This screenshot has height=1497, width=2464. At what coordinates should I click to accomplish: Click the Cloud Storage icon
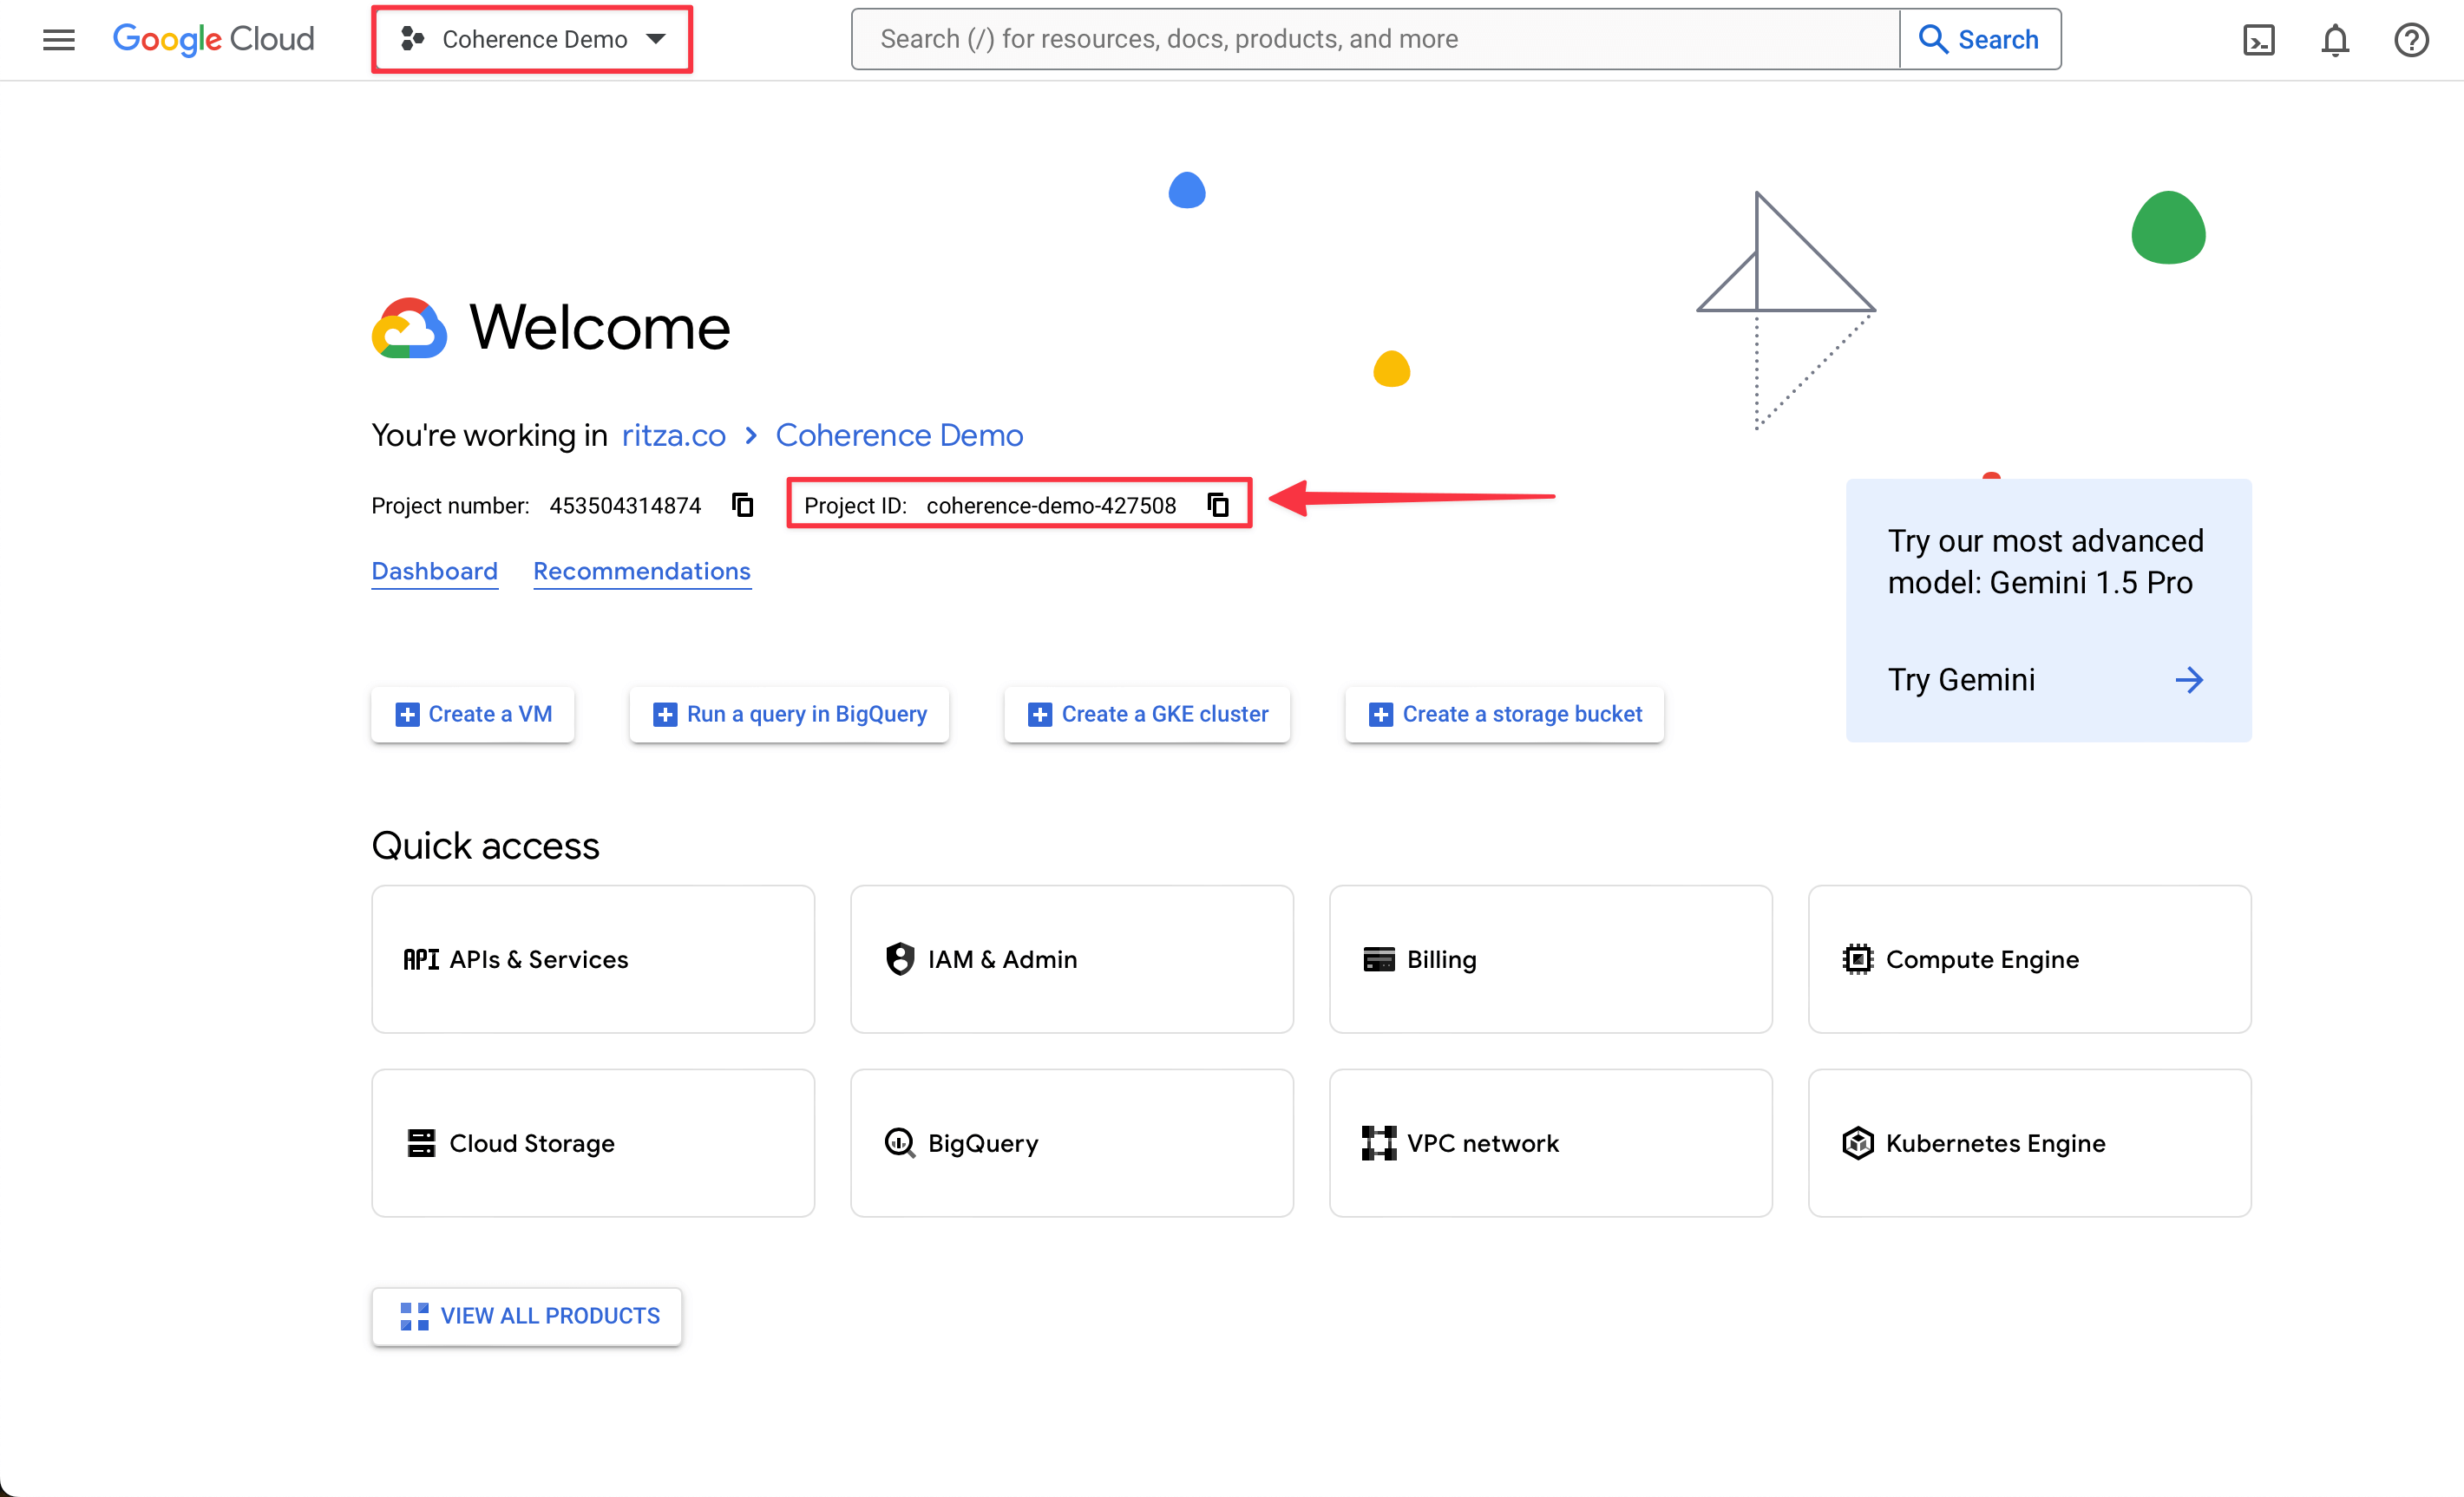[421, 1143]
